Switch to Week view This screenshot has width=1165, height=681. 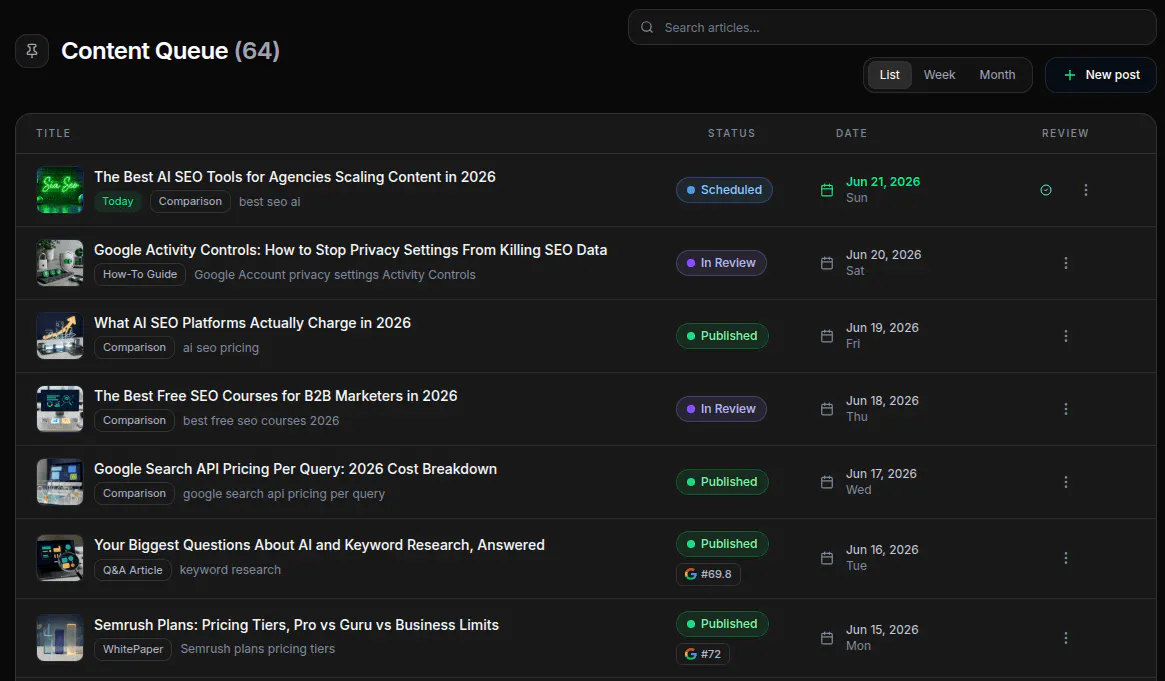pyautogui.click(x=939, y=75)
